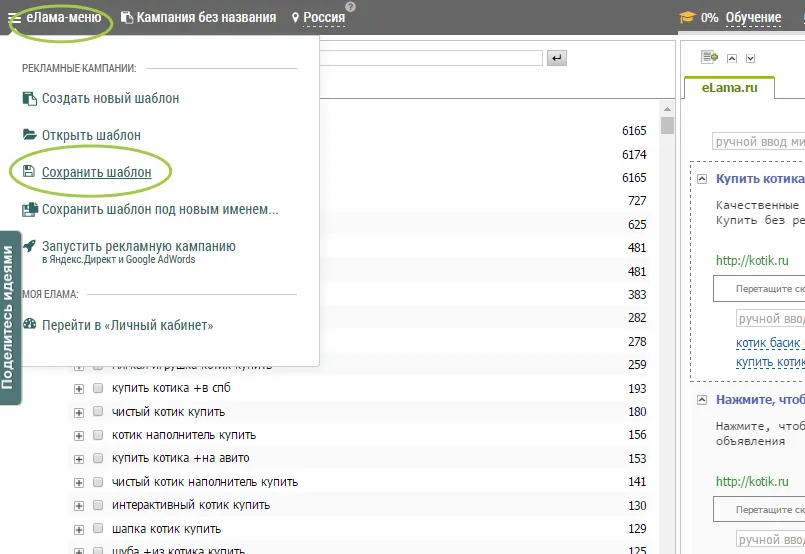Open the Обучение training link
805x554 pixels.
[753, 17]
